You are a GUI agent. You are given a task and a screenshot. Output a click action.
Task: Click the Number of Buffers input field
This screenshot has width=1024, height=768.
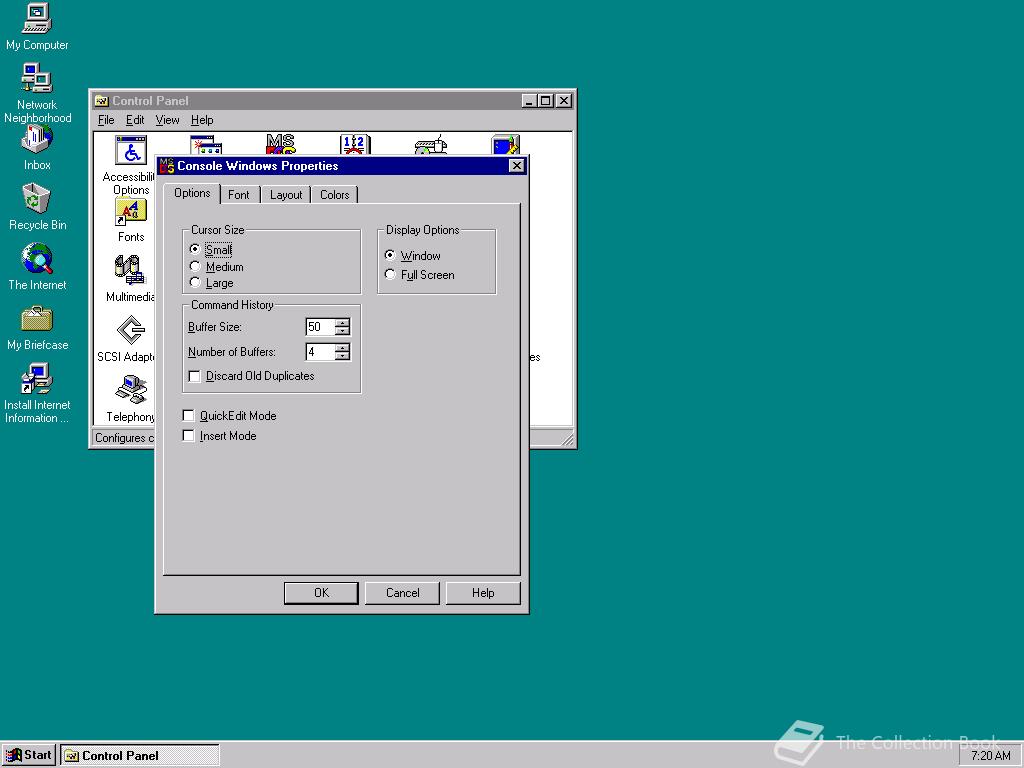[x=320, y=352]
